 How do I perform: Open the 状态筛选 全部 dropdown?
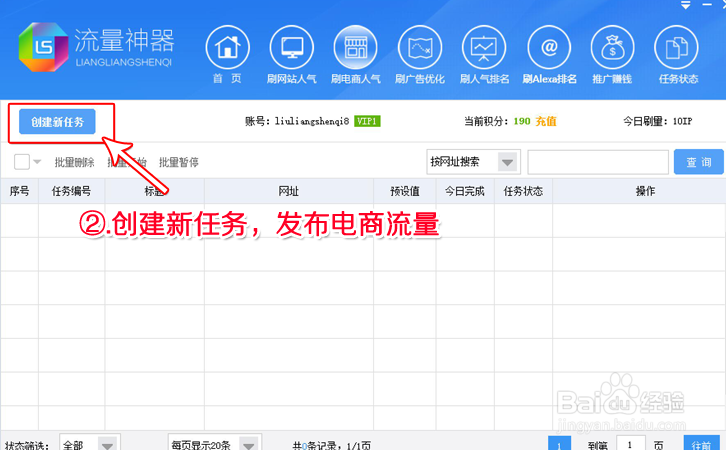(x=90, y=445)
